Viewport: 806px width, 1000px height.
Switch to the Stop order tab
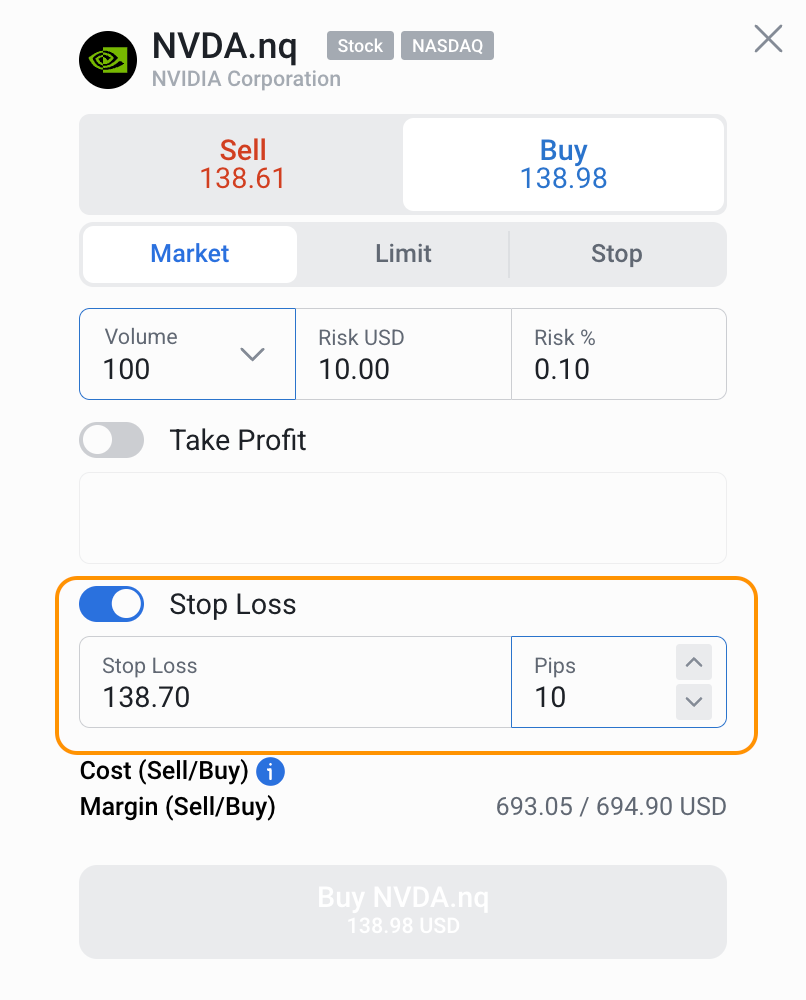pyautogui.click(x=616, y=254)
